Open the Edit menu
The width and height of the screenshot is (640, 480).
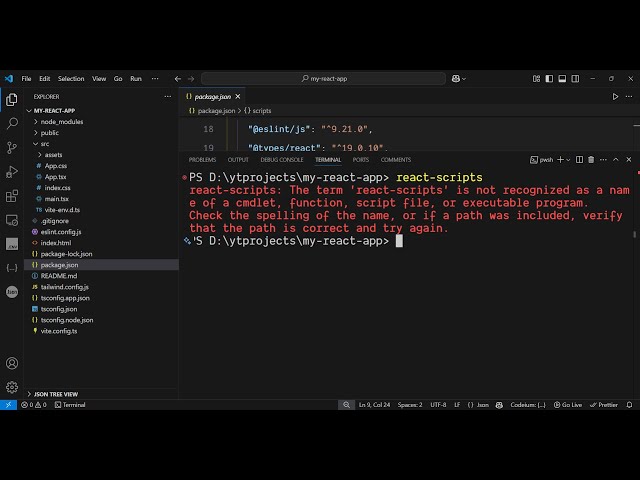coord(44,79)
